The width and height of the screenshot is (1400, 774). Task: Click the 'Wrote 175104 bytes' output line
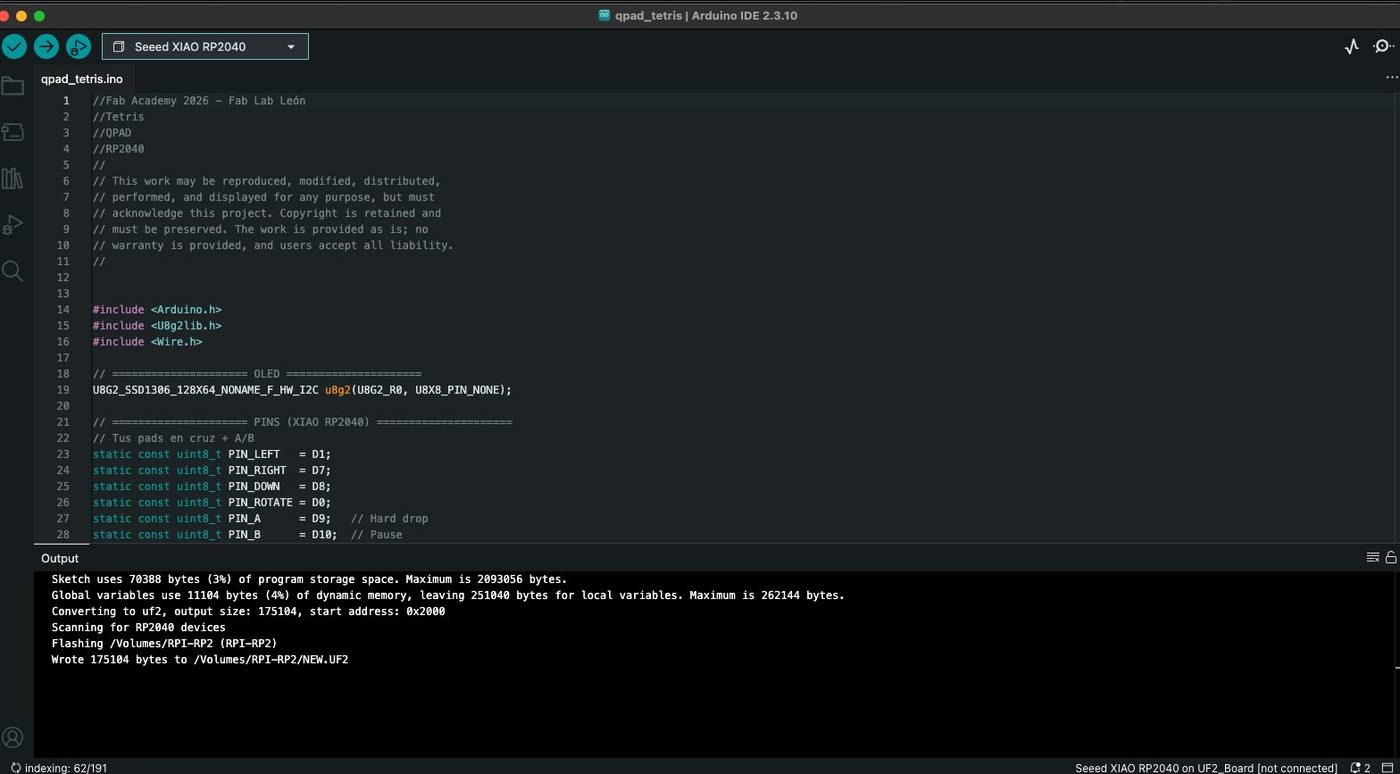click(200, 659)
